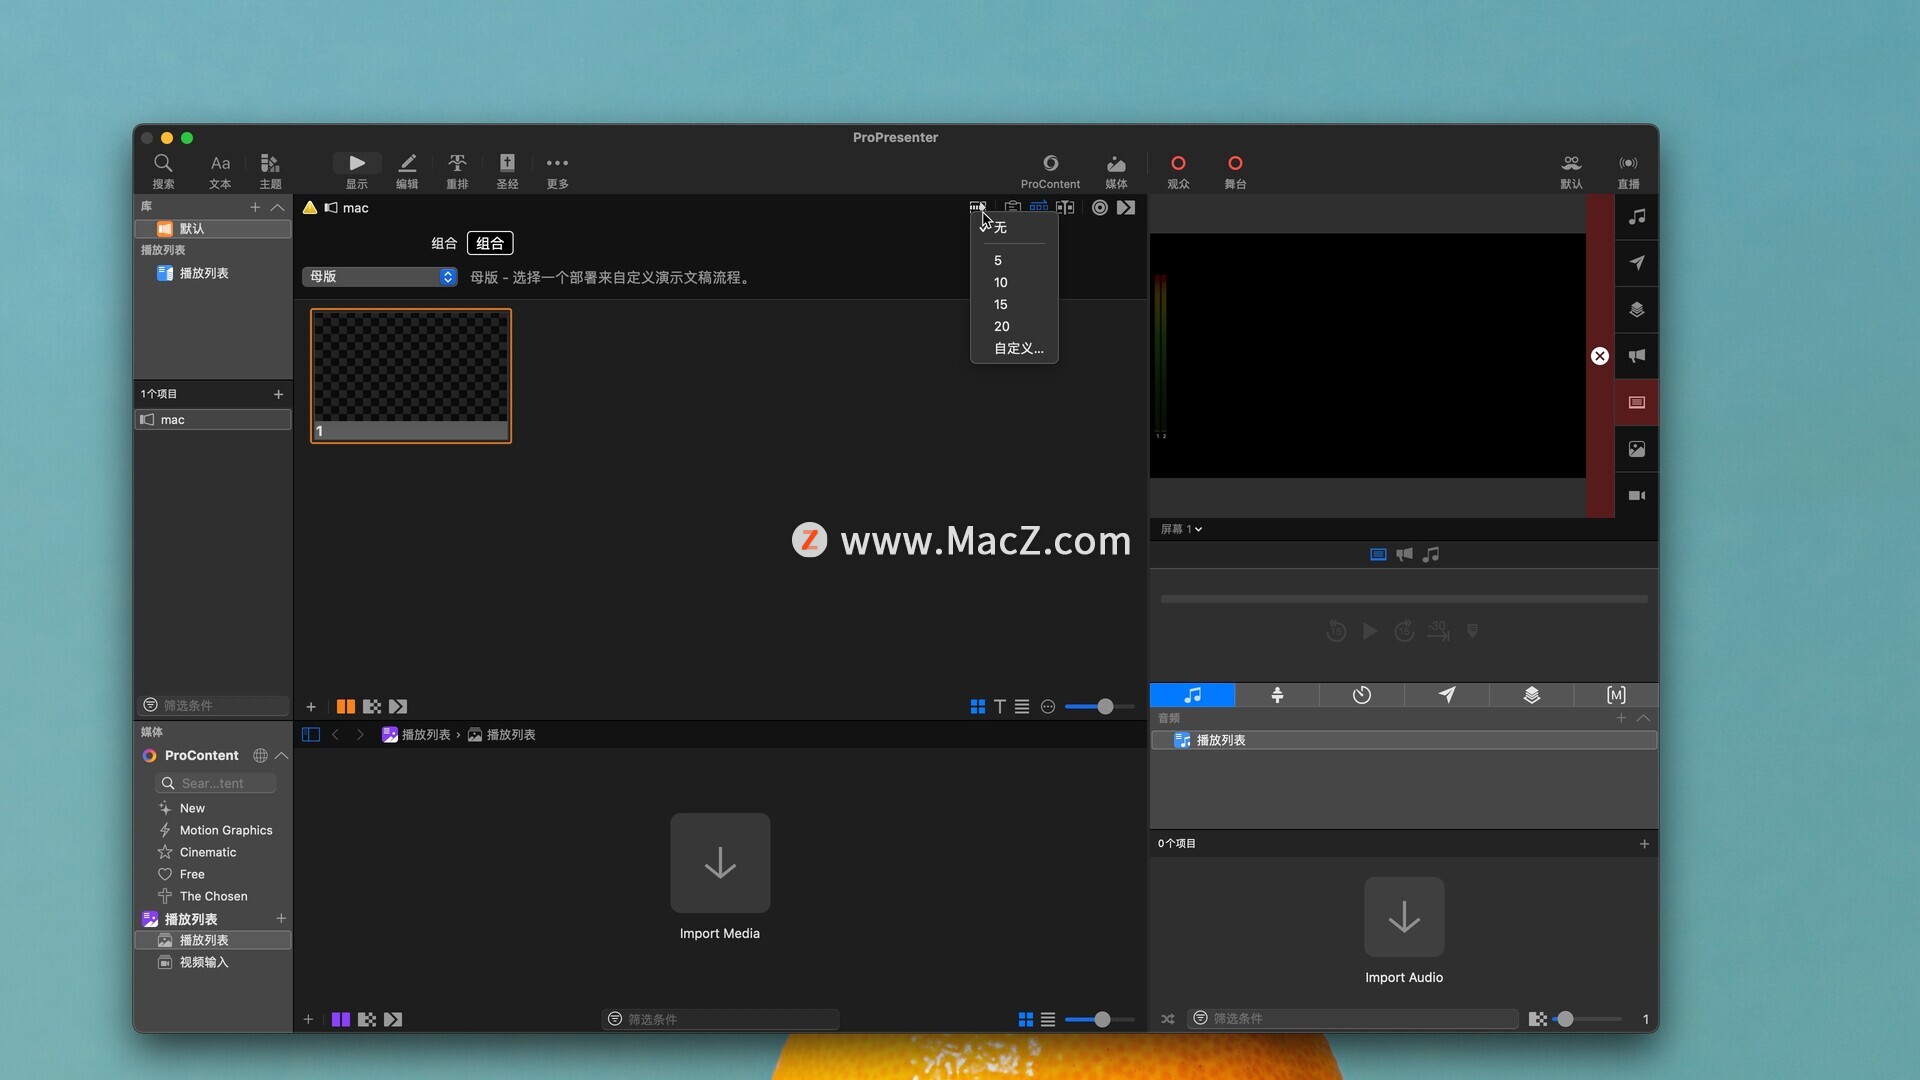
Task: Switch to the Show (显示) view
Action: coord(357,170)
